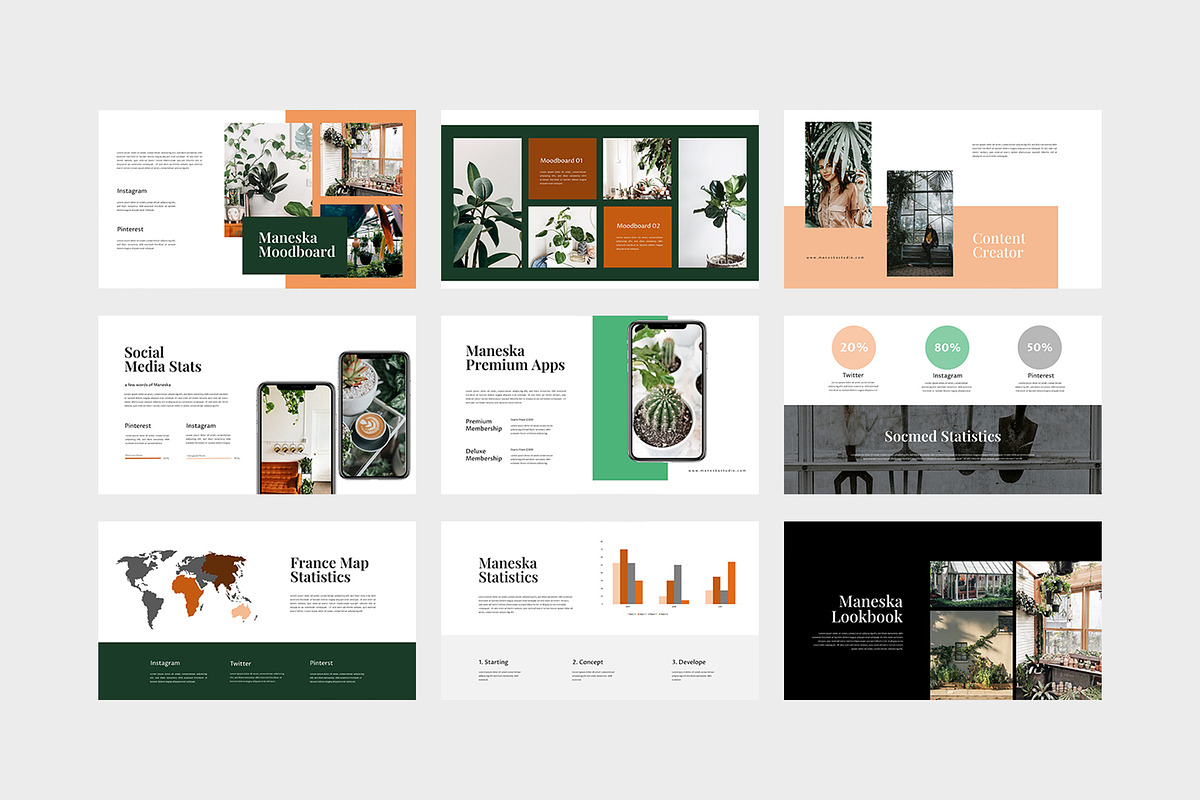1200x800 pixels.
Task: Click the tall window plants photo on the Lookbook slide
Action: (1059, 630)
